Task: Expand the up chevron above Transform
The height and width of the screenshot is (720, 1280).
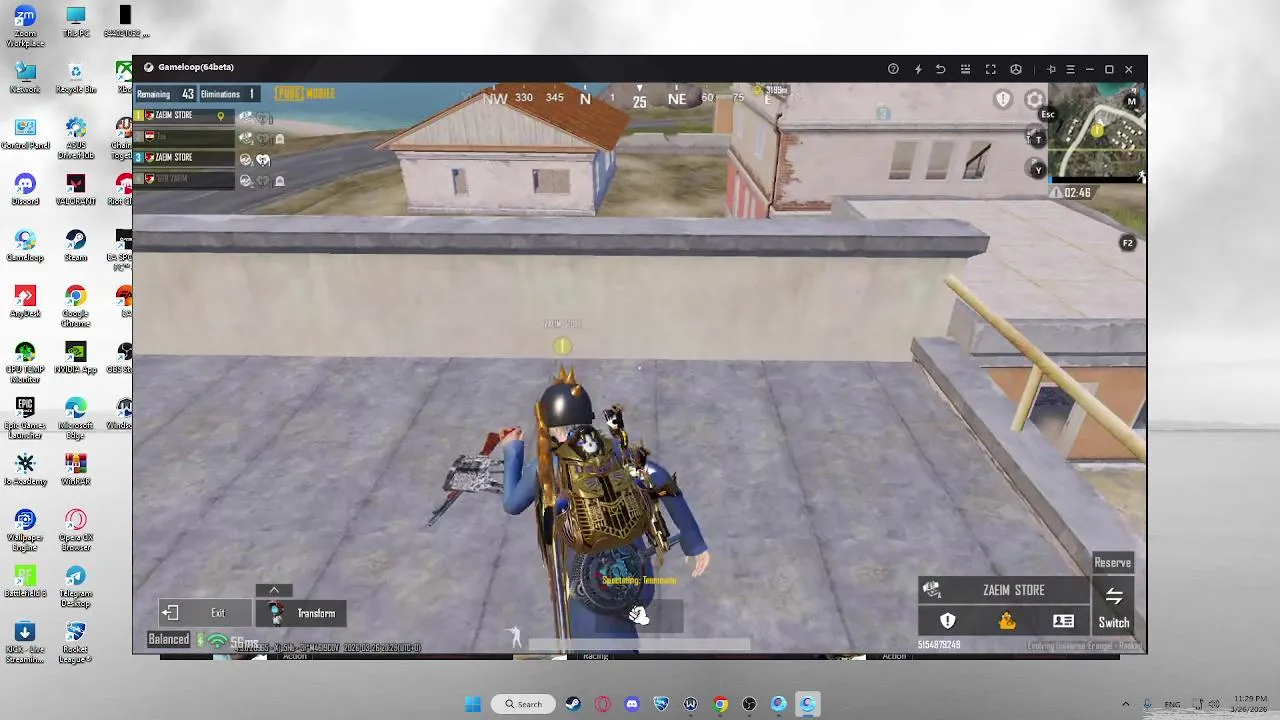Action: 274,590
